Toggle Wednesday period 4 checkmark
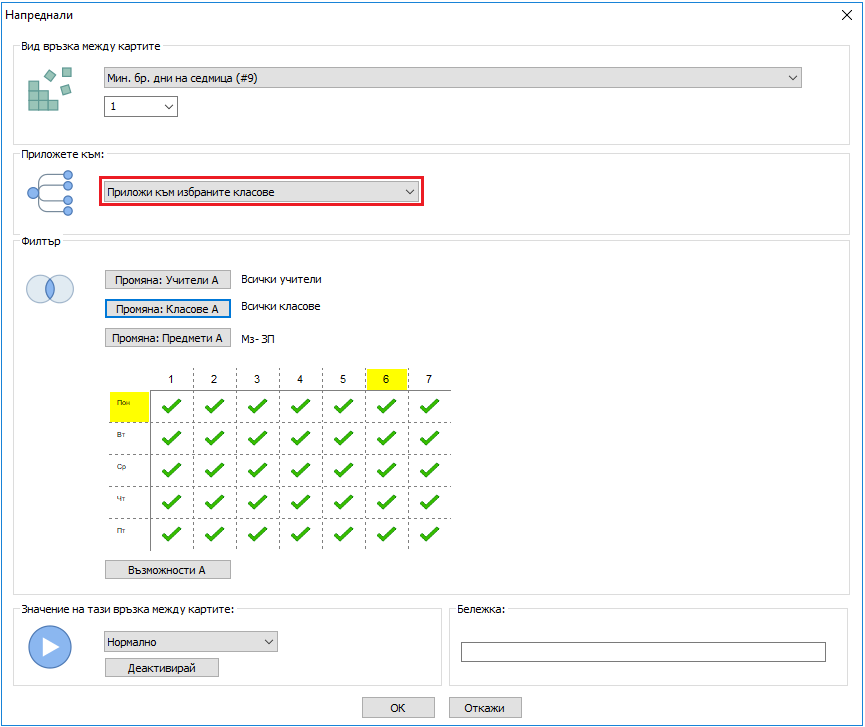Viewport: 865px width, 727px height. pyautogui.click(x=300, y=469)
